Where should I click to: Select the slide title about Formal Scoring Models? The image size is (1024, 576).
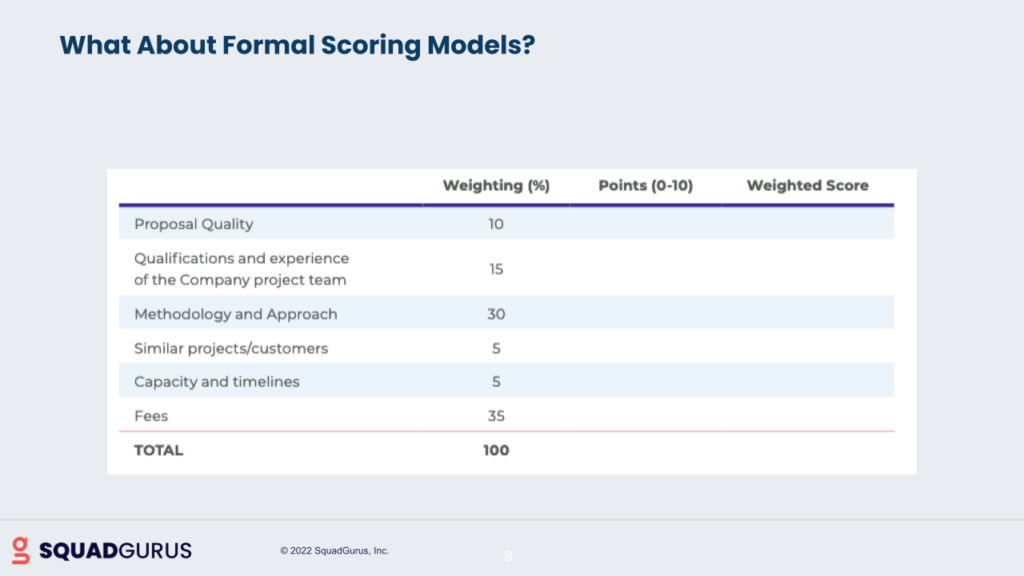click(x=295, y=45)
